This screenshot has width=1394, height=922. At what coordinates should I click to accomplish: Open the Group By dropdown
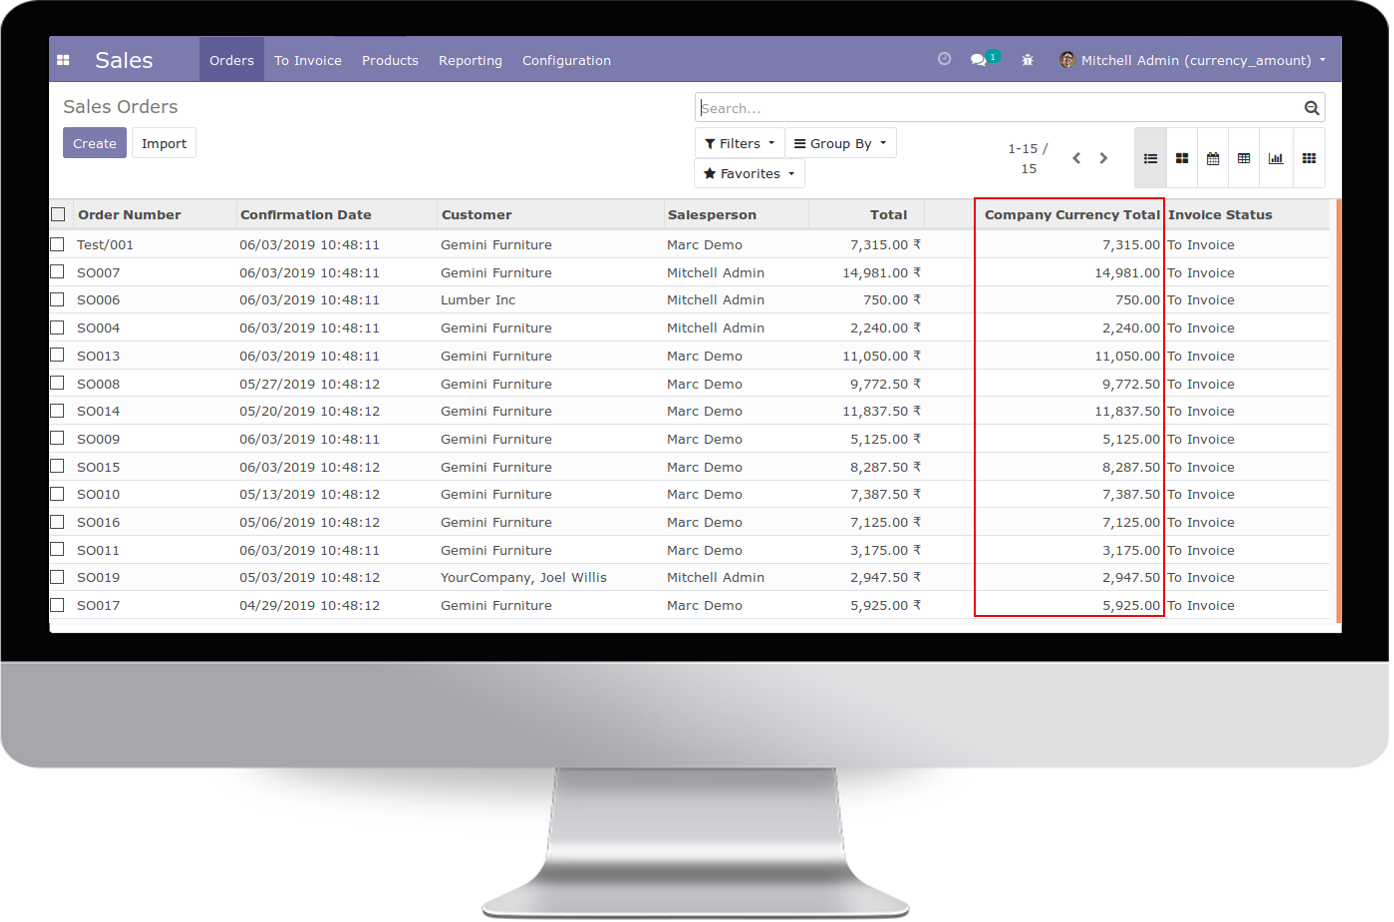[x=840, y=143]
